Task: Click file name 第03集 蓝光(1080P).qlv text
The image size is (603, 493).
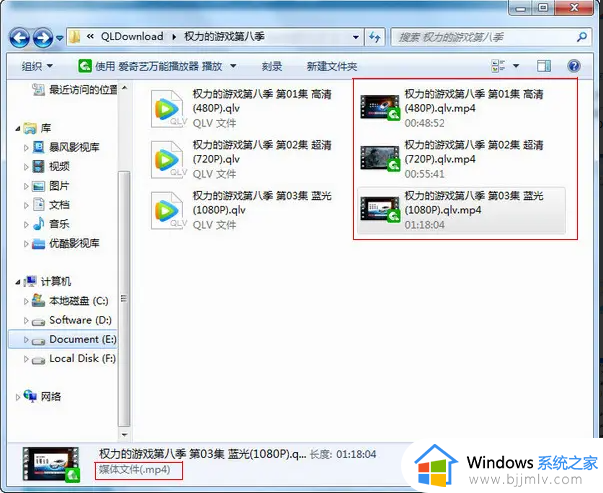Action: coord(262,203)
